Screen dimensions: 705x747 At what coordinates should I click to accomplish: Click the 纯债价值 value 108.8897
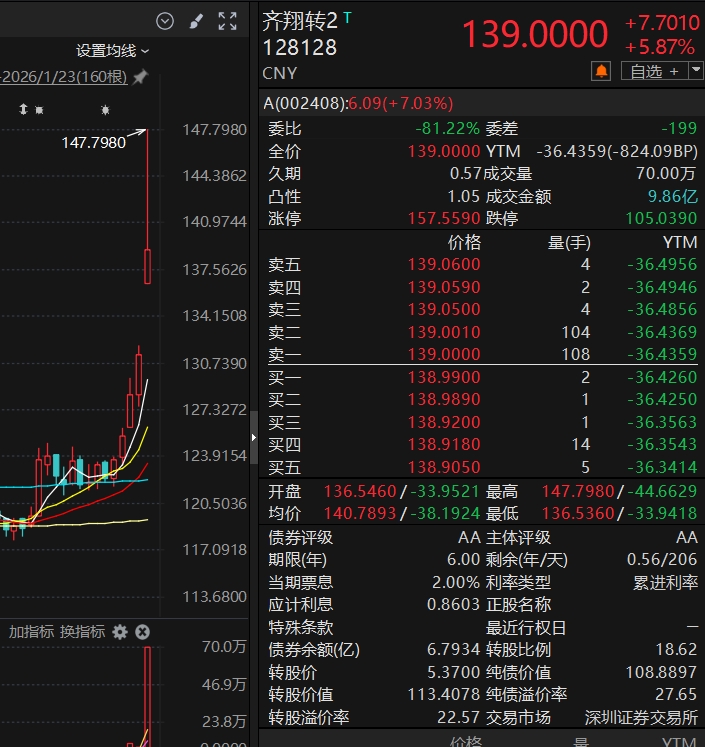pyautogui.click(x=661, y=672)
